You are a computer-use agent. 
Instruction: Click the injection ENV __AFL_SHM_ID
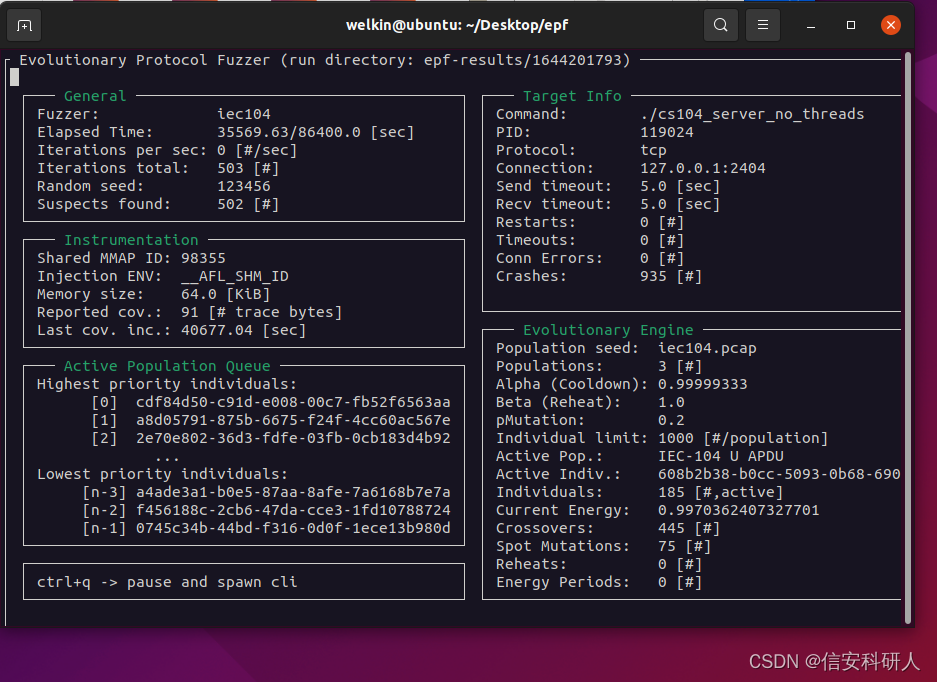point(234,276)
